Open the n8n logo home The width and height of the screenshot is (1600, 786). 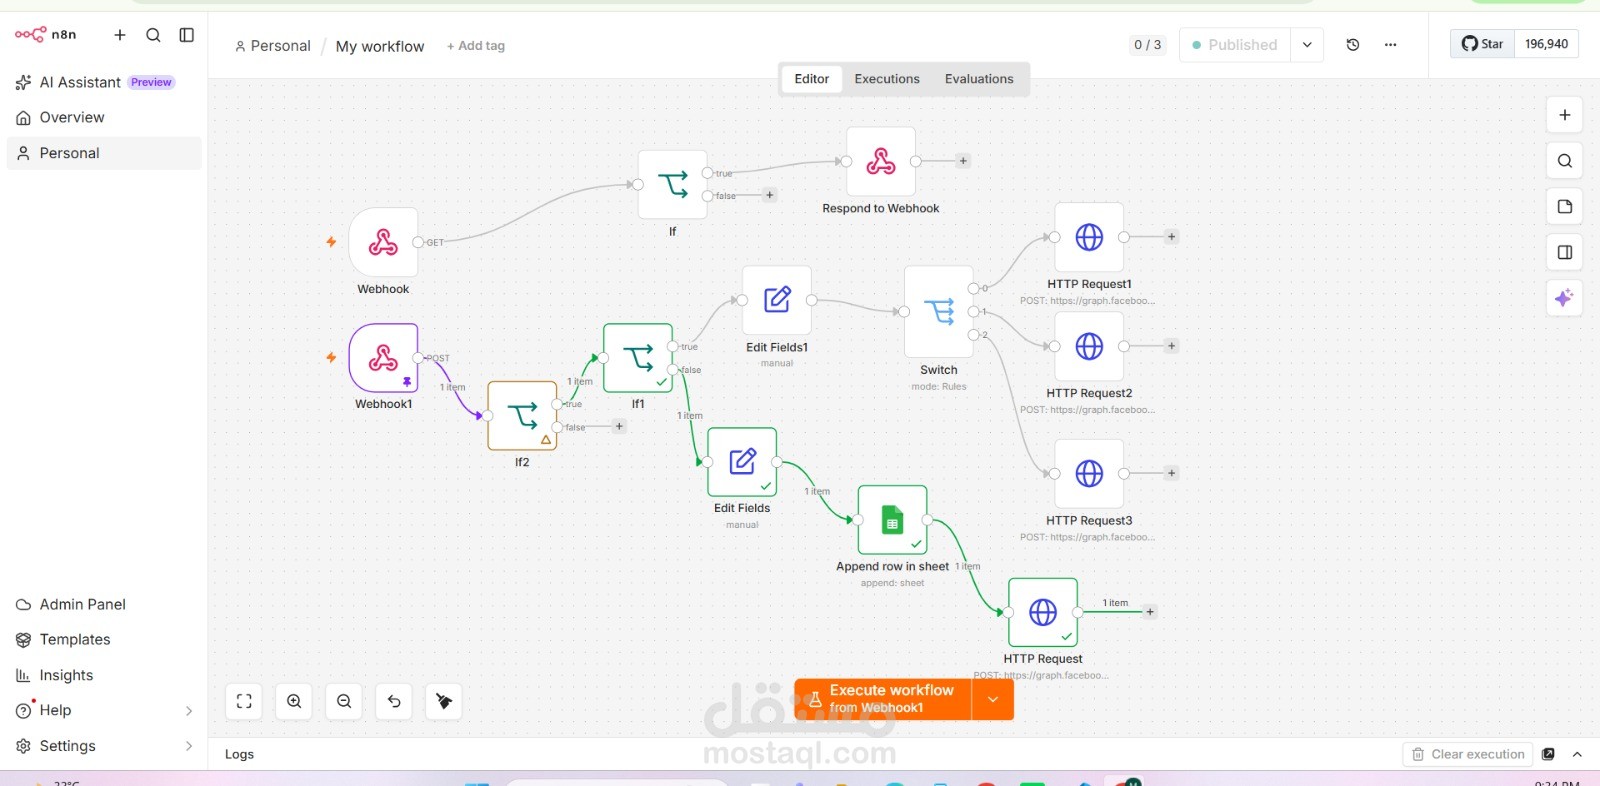pyautogui.click(x=45, y=34)
